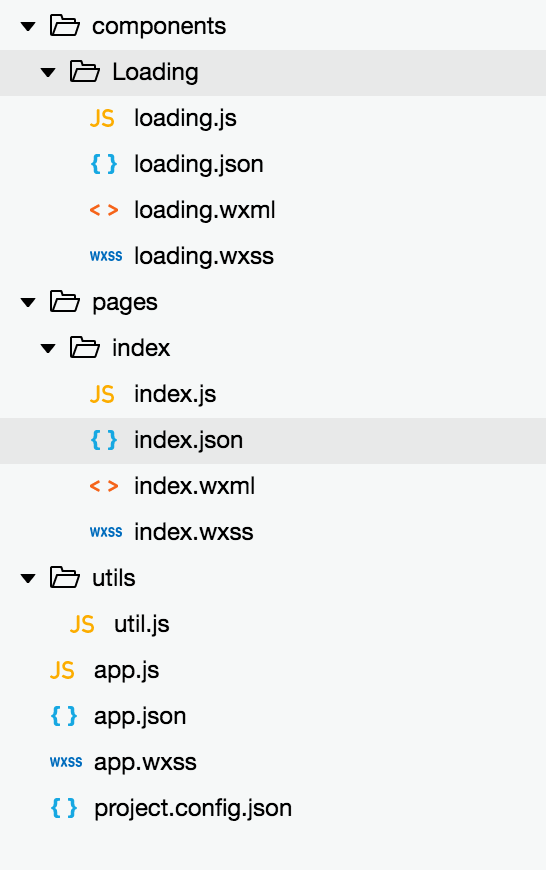Viewport: 546px width, 870px height.
Task: Click the angle-bracket icon for loading.wxml
Action: (x=104, y=210)
